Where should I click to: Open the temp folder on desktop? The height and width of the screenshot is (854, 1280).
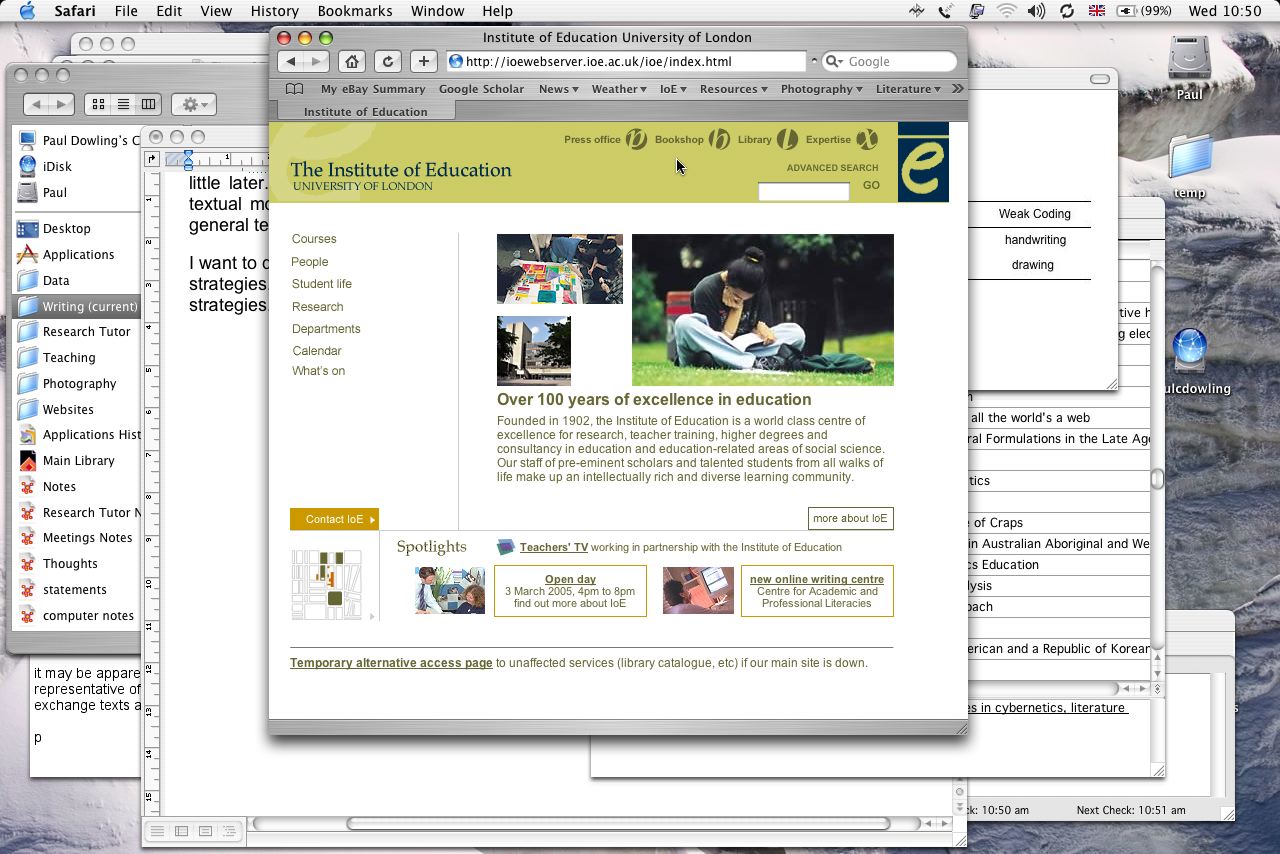1189,165
